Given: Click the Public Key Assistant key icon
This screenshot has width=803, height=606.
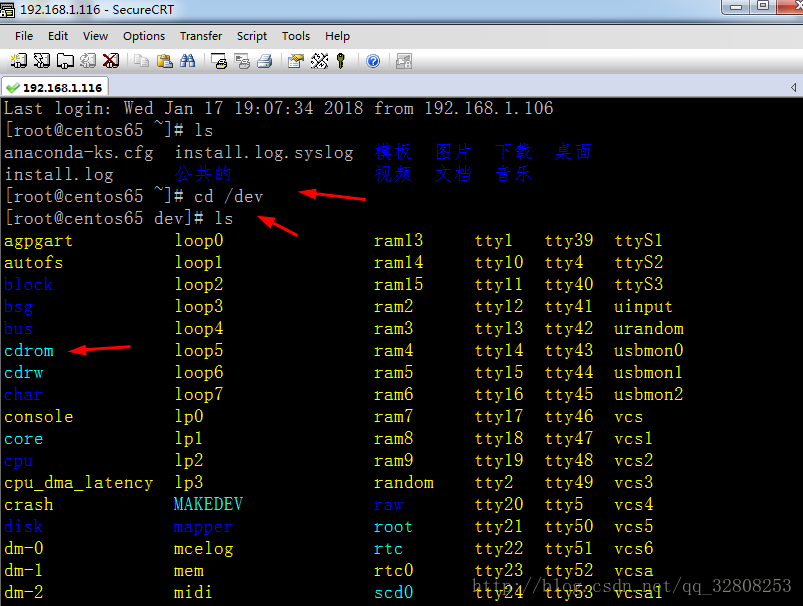Looking at the screenshot, I should (x=341, y=61).
